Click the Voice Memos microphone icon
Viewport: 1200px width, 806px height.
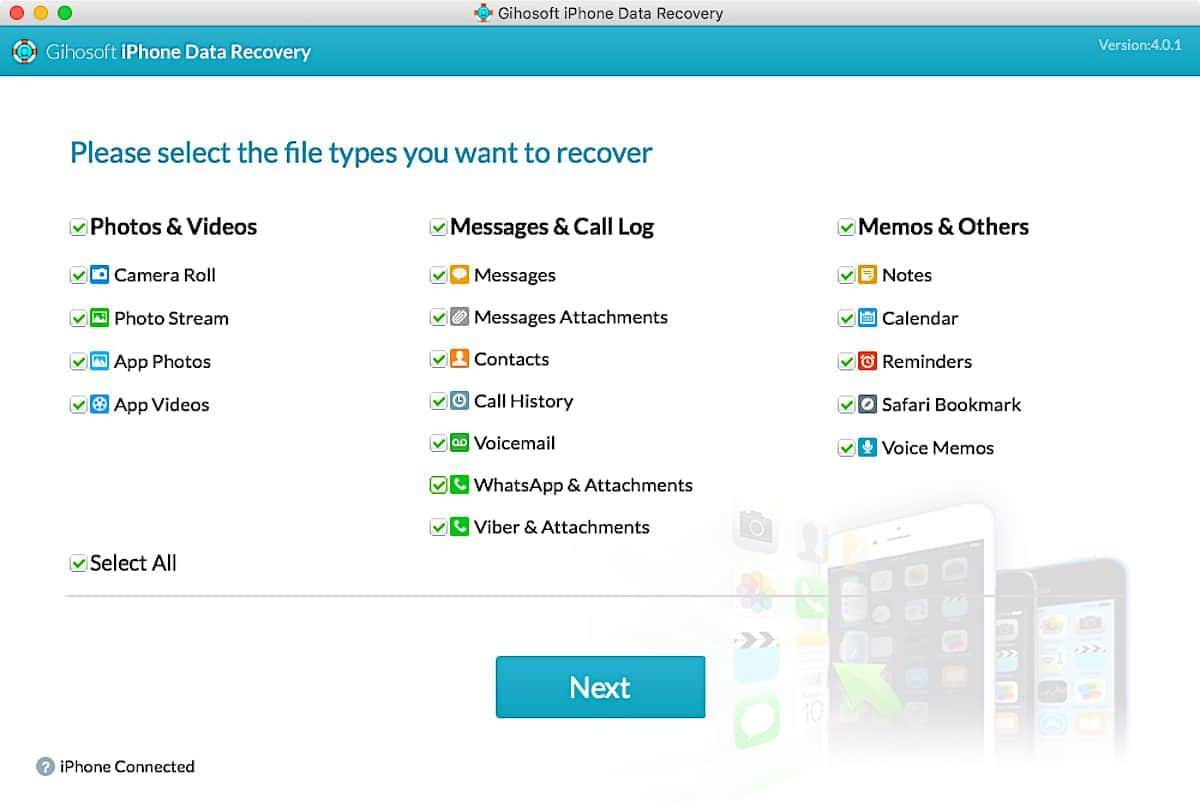[x=867, y=447]
